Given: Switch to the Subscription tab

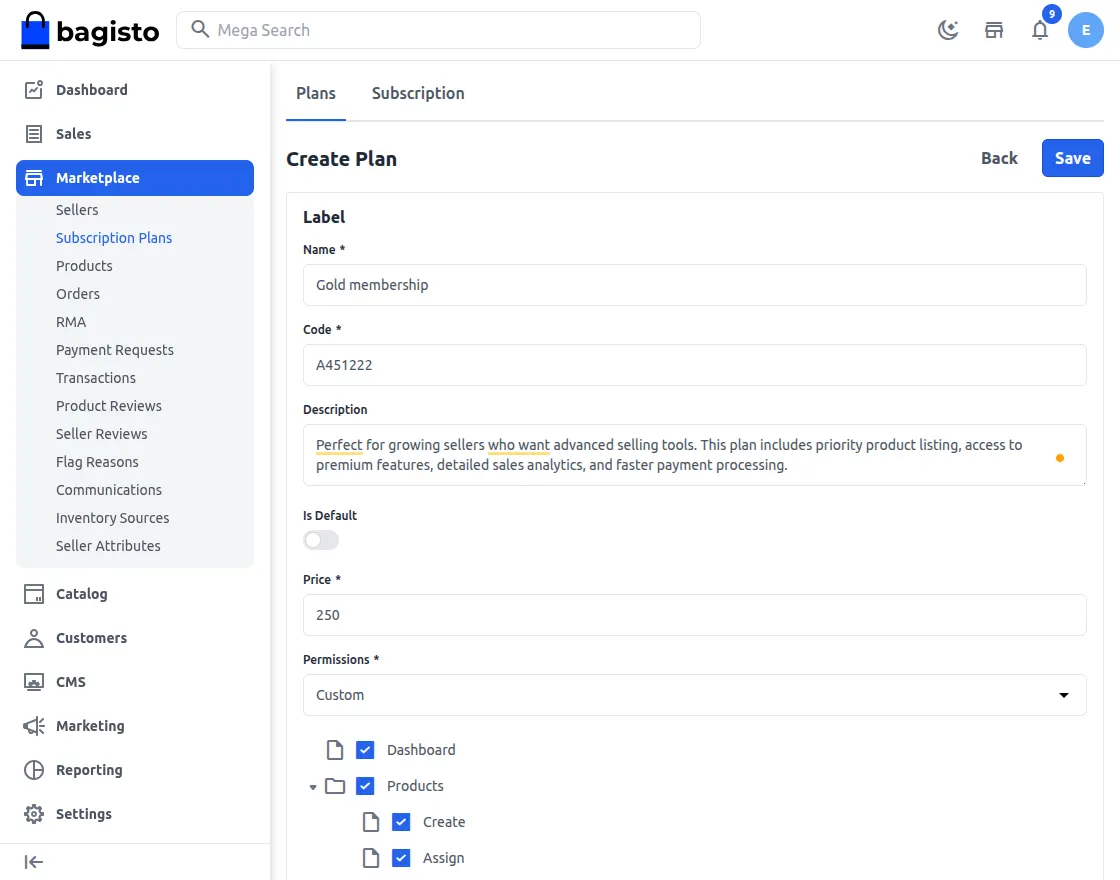Looking at the screenshot, I should tap(418, 93).
